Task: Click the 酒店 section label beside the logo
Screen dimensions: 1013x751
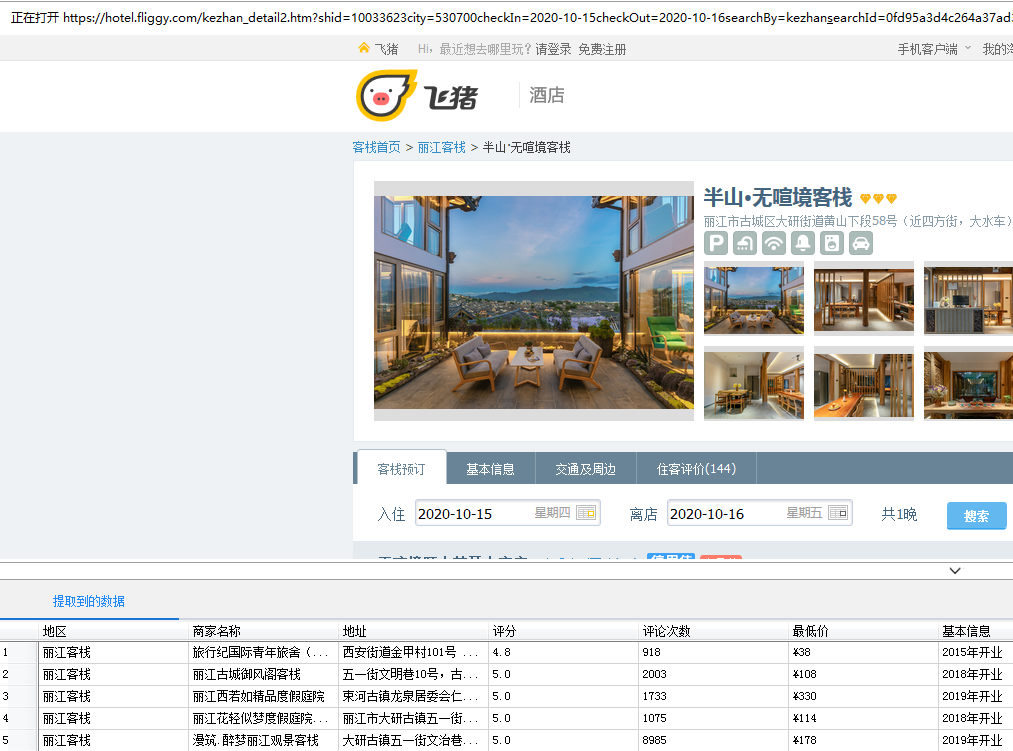Action: click(547, 96)
